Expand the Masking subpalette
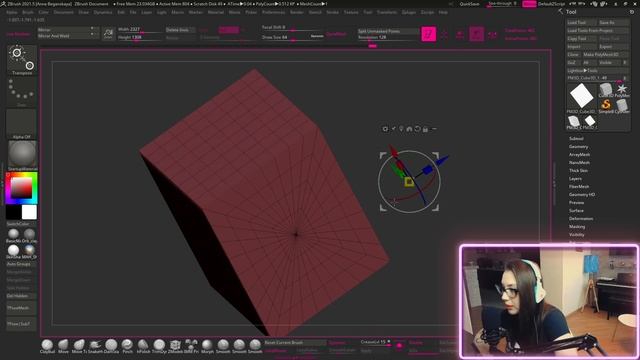Image resolution: width=640 pixels, height=360 pixels. tap(577, 227)
